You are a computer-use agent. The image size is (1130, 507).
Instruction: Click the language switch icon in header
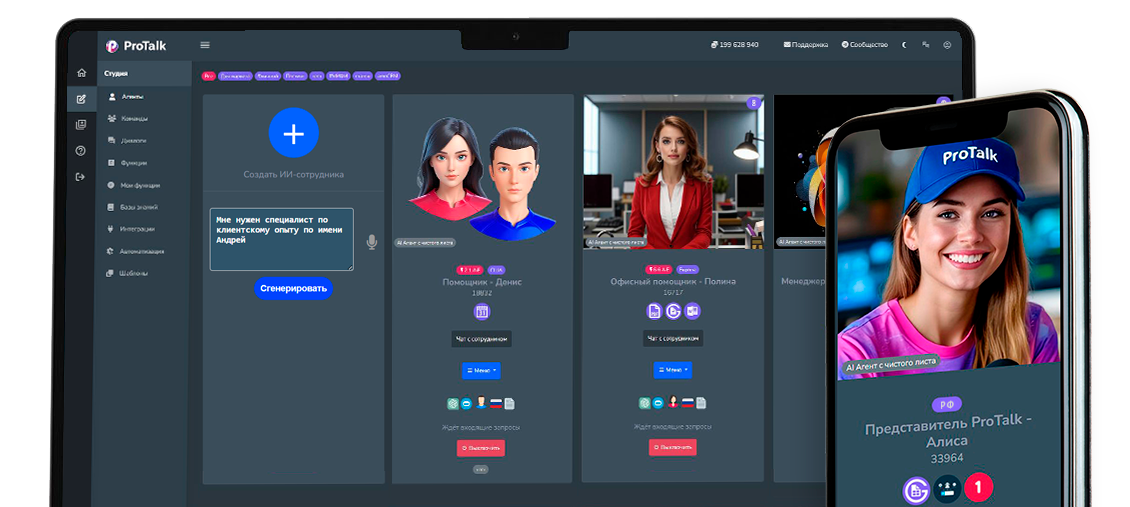(x=926, y=45)
